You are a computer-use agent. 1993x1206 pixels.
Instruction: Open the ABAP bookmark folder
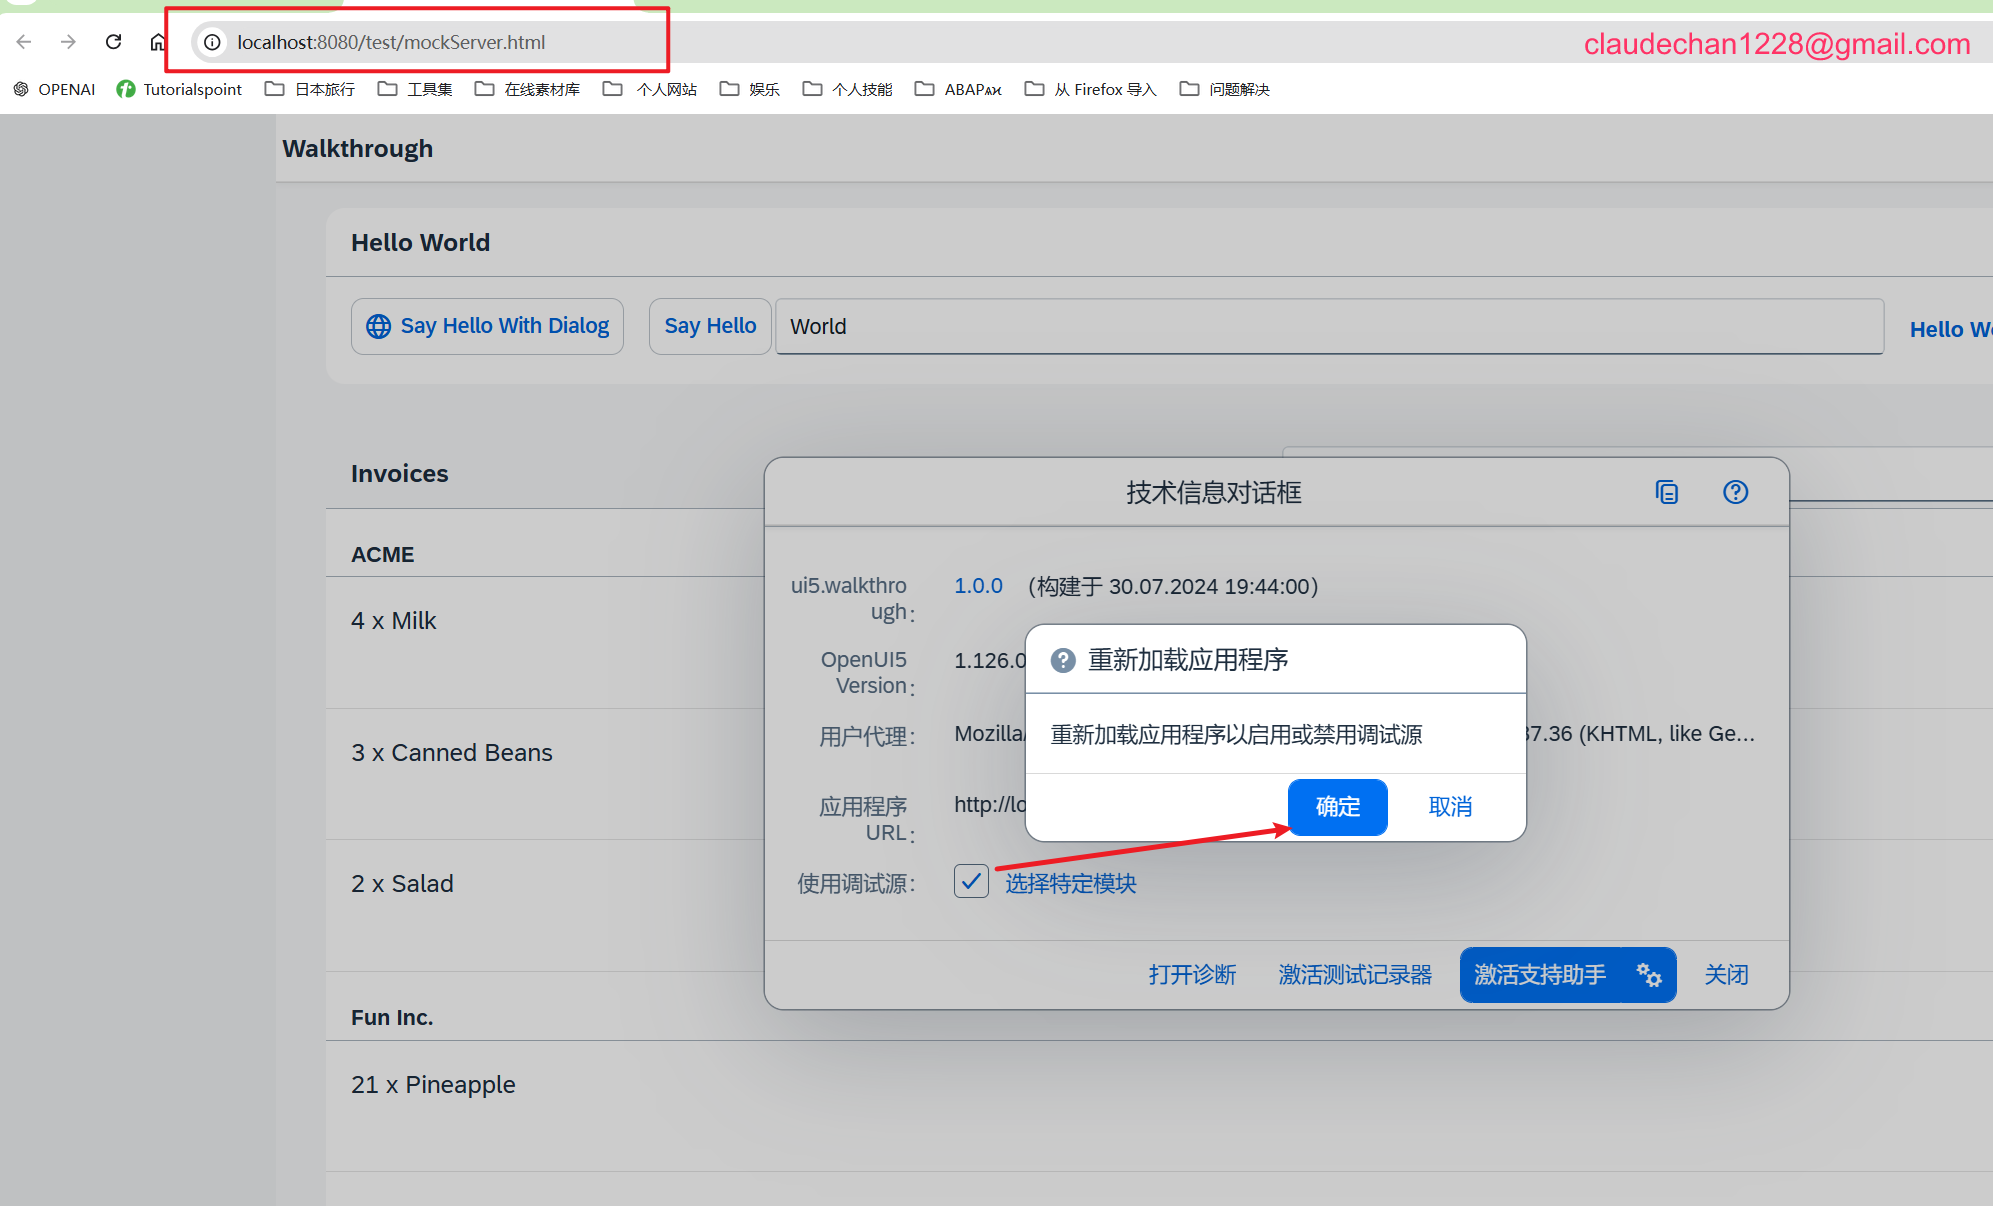959,89
